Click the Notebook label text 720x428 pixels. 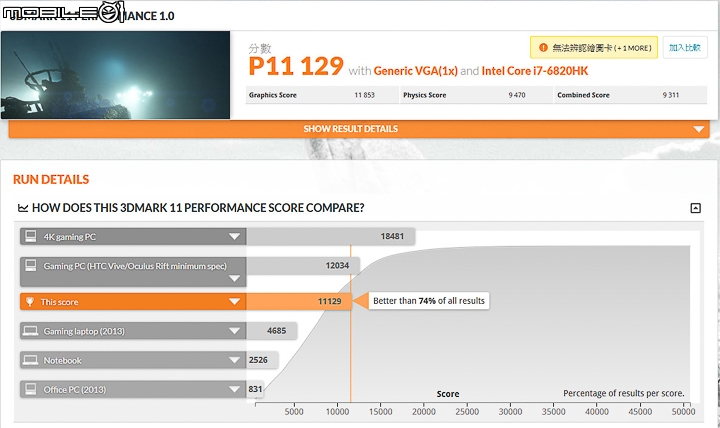(x=62, y=360)
